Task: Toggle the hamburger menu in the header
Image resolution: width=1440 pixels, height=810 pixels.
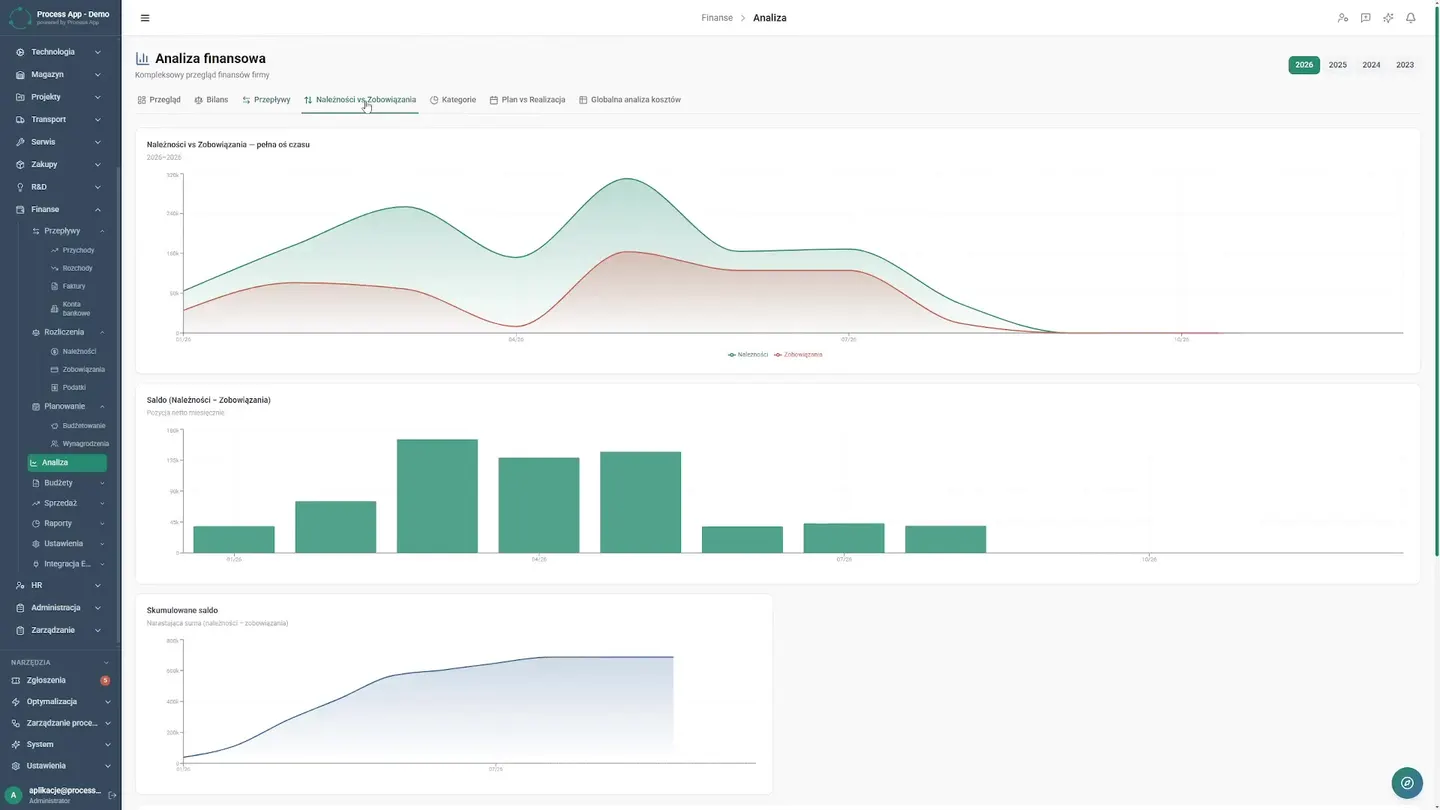Action: click(145, 18)
